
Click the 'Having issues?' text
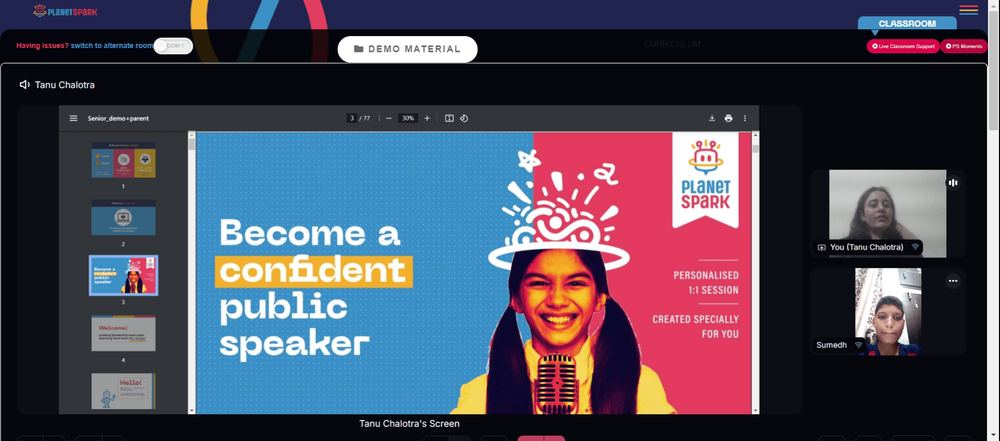(42, 46)
